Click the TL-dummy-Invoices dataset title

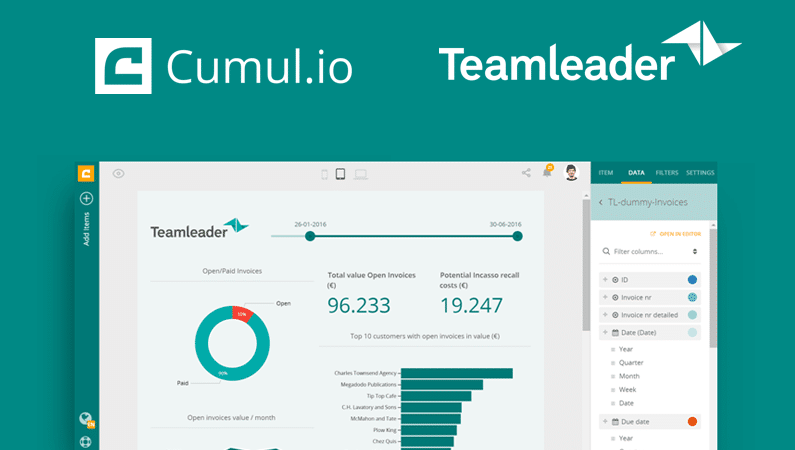click(x=647, y=202)
